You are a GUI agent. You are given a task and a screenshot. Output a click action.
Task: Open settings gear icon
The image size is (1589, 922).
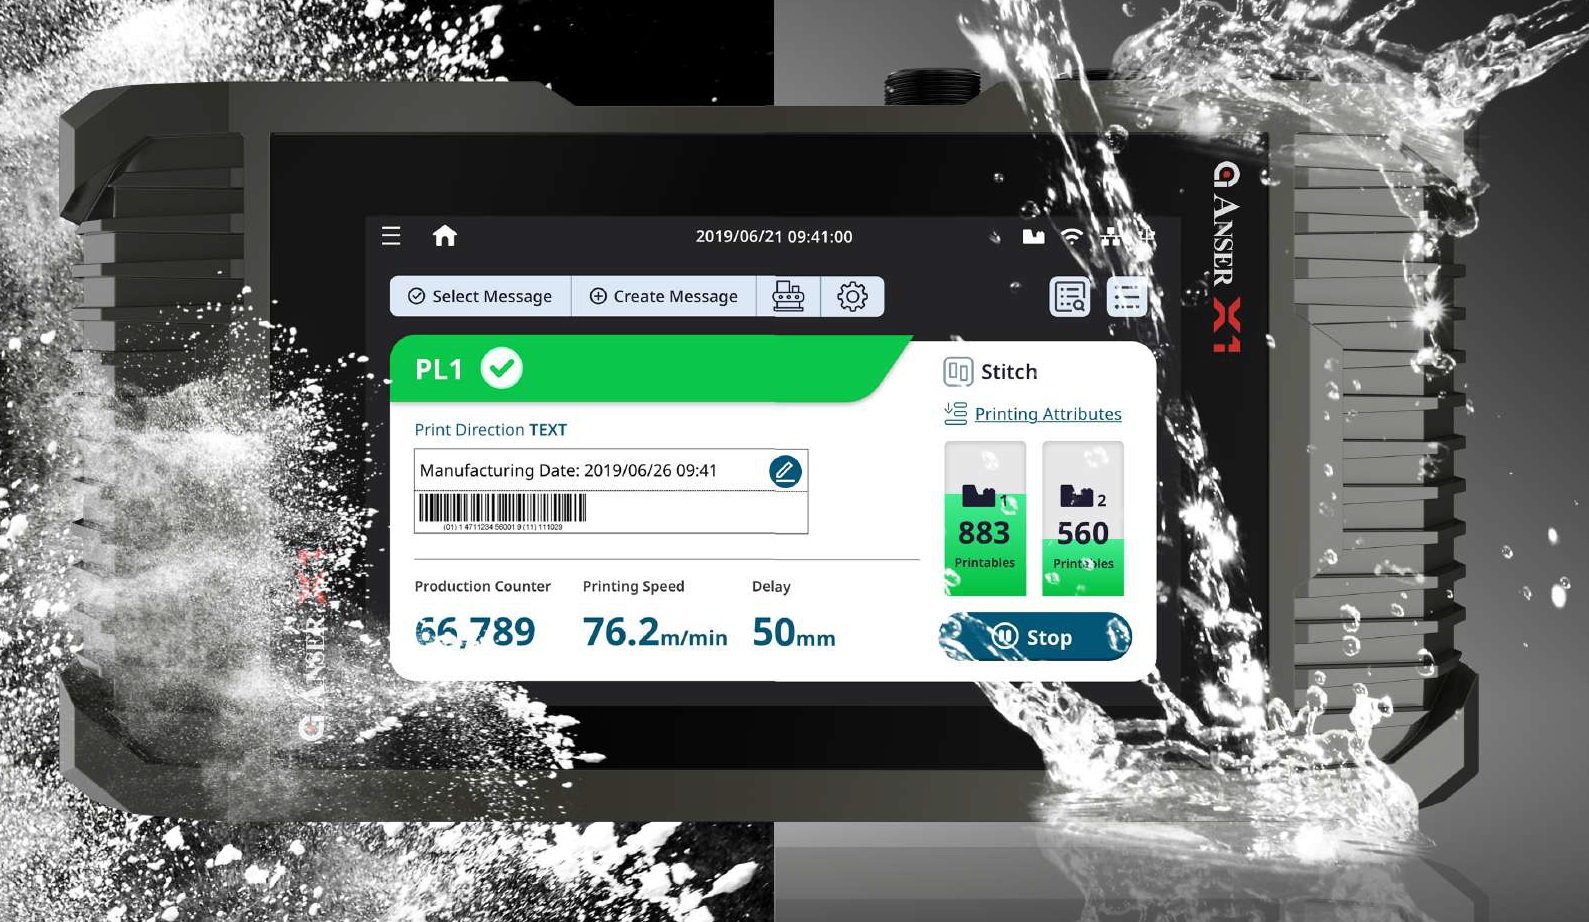click(x=852, y=296)
